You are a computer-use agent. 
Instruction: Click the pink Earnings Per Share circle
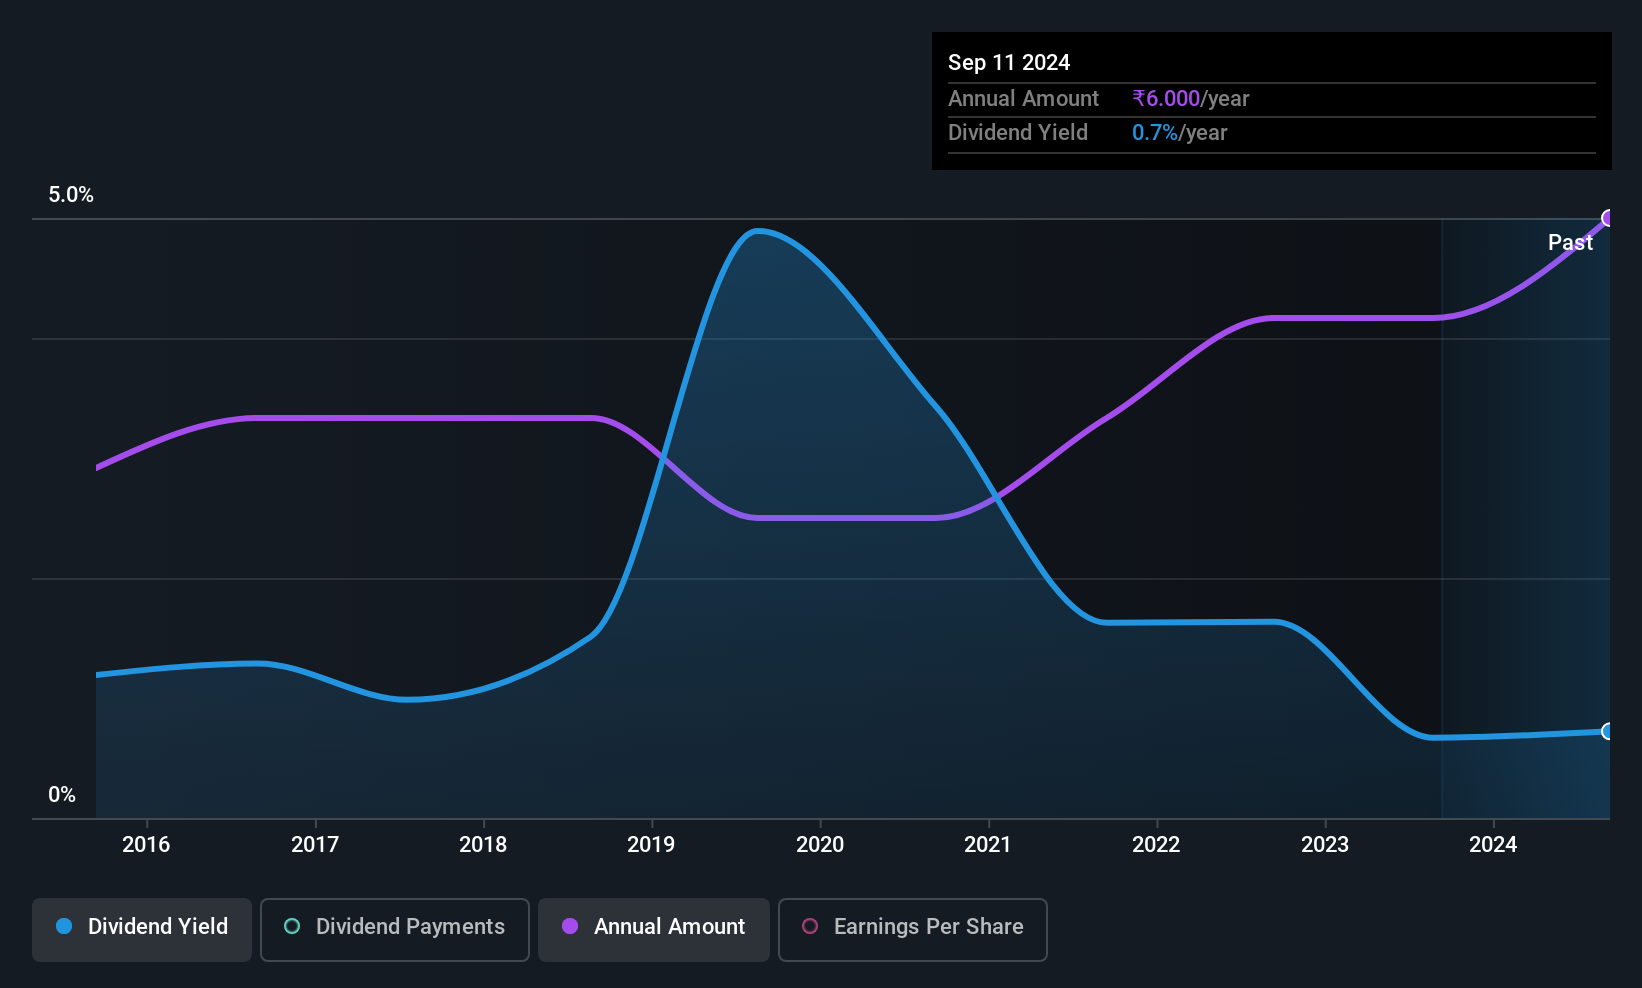click(x=810, y=926)
